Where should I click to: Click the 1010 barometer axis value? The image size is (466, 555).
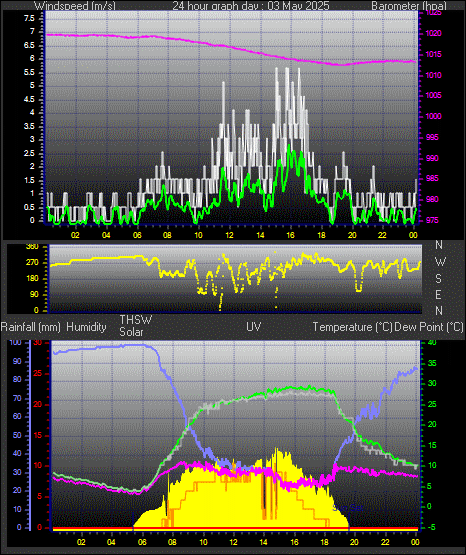point(433,75)
